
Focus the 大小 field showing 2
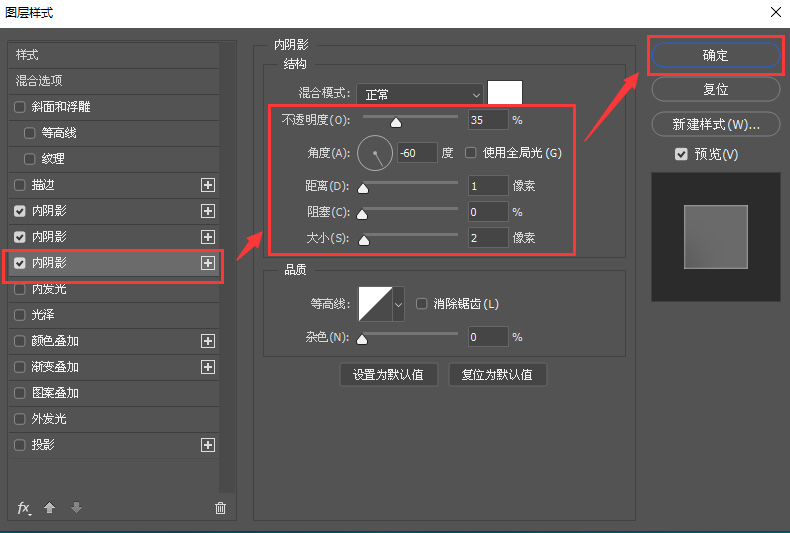(x=488, y=238)
